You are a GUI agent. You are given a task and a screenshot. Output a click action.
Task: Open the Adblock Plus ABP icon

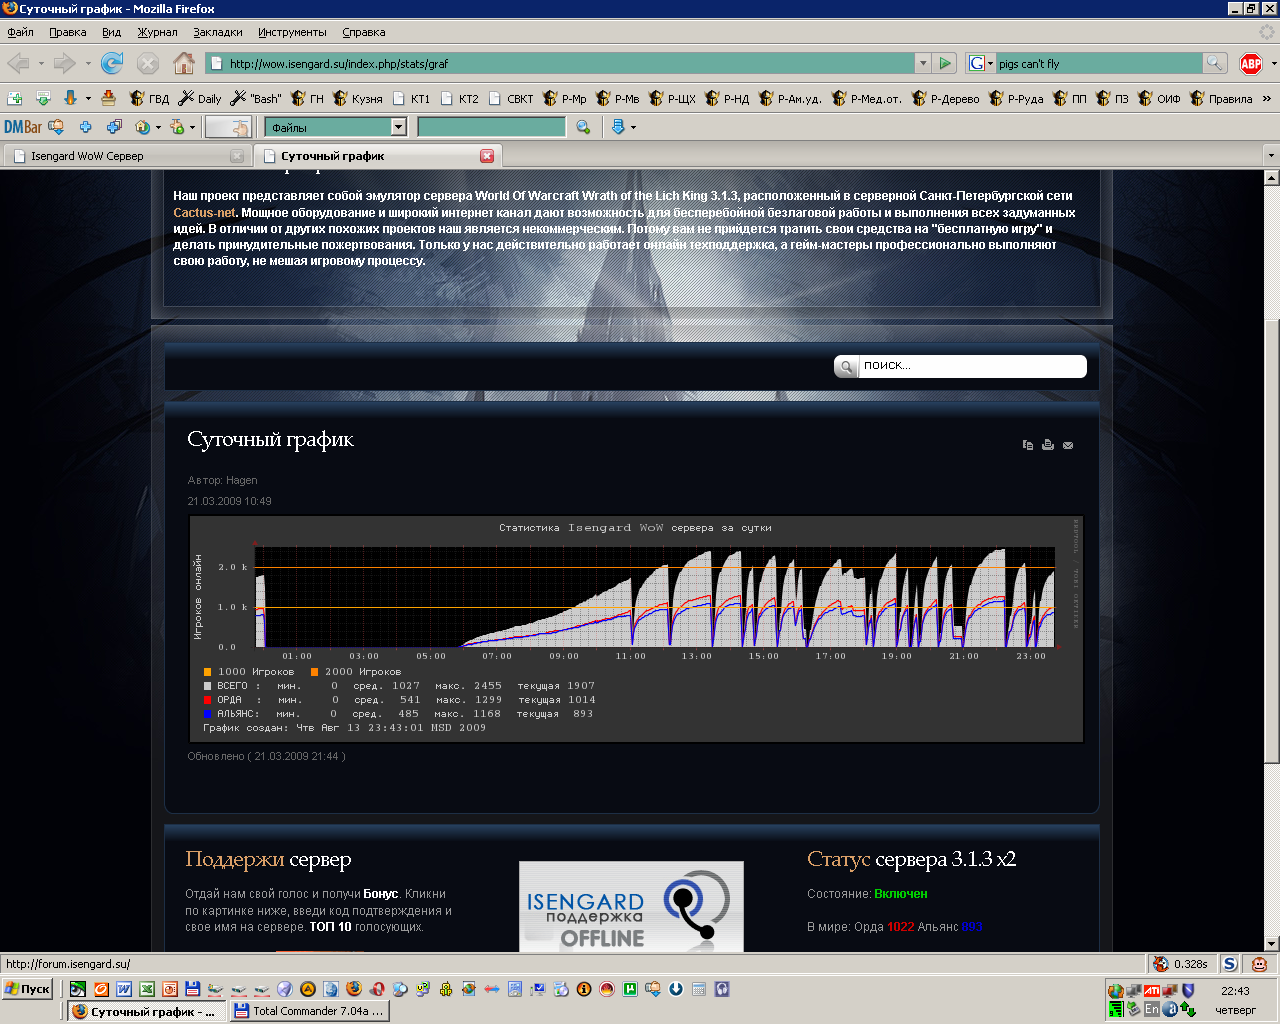click(1250, 64)
